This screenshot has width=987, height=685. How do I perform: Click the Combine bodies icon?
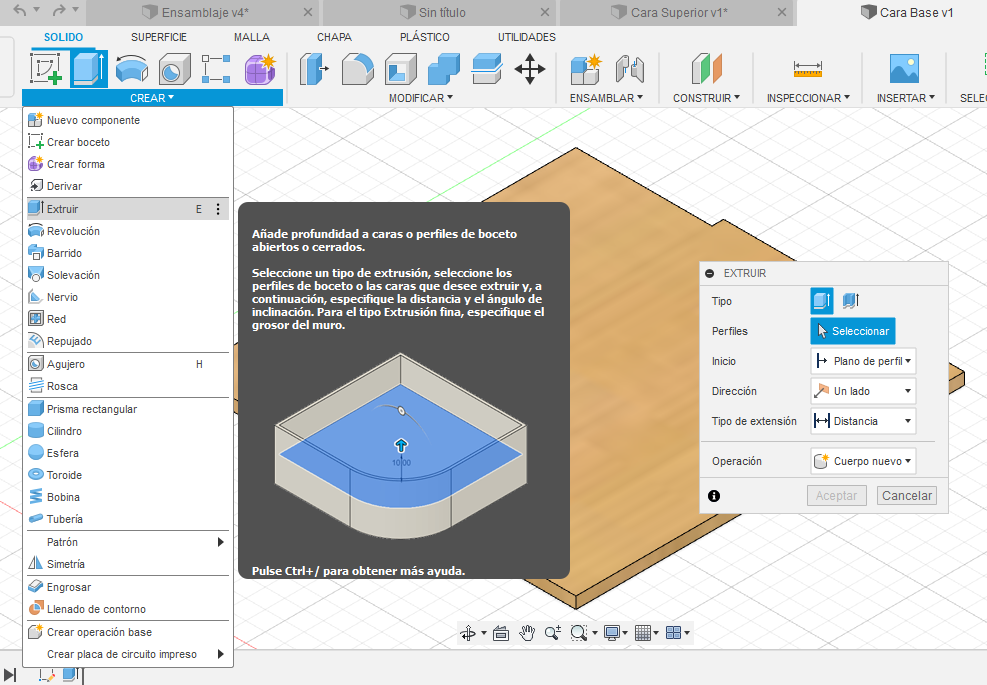[x=444, y=69]
